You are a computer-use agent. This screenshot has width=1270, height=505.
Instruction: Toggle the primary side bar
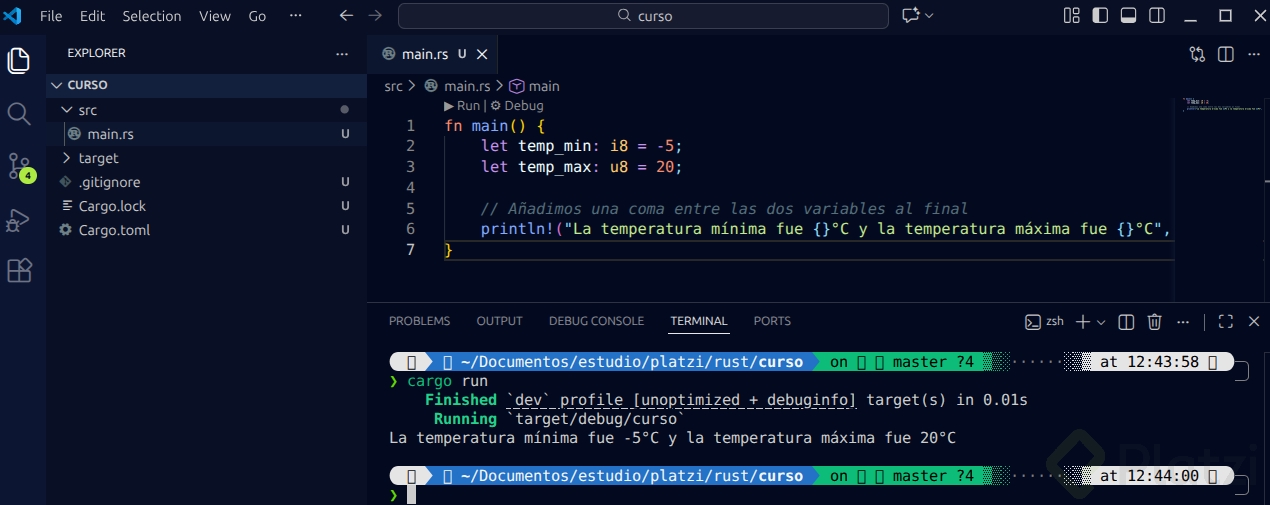[x=1100, y=16]
